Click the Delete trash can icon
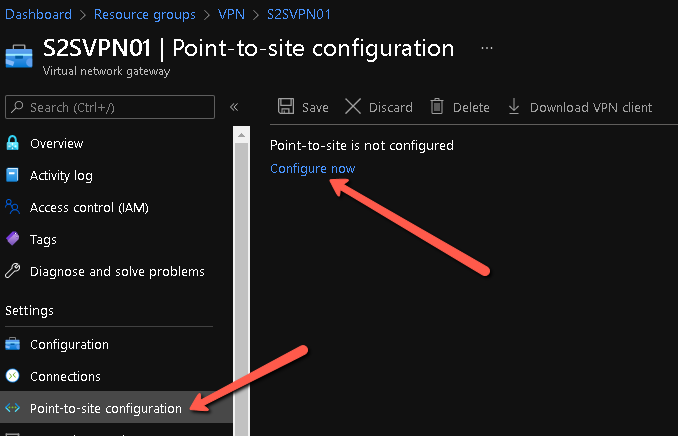The height and width of the screenshot is (436, 678). 437,106
